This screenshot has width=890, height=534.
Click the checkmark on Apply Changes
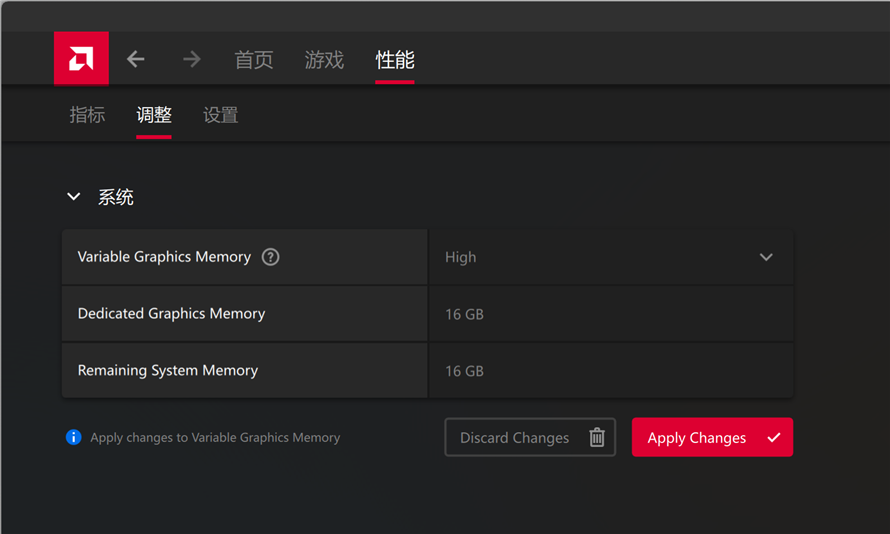coord(774,438)
